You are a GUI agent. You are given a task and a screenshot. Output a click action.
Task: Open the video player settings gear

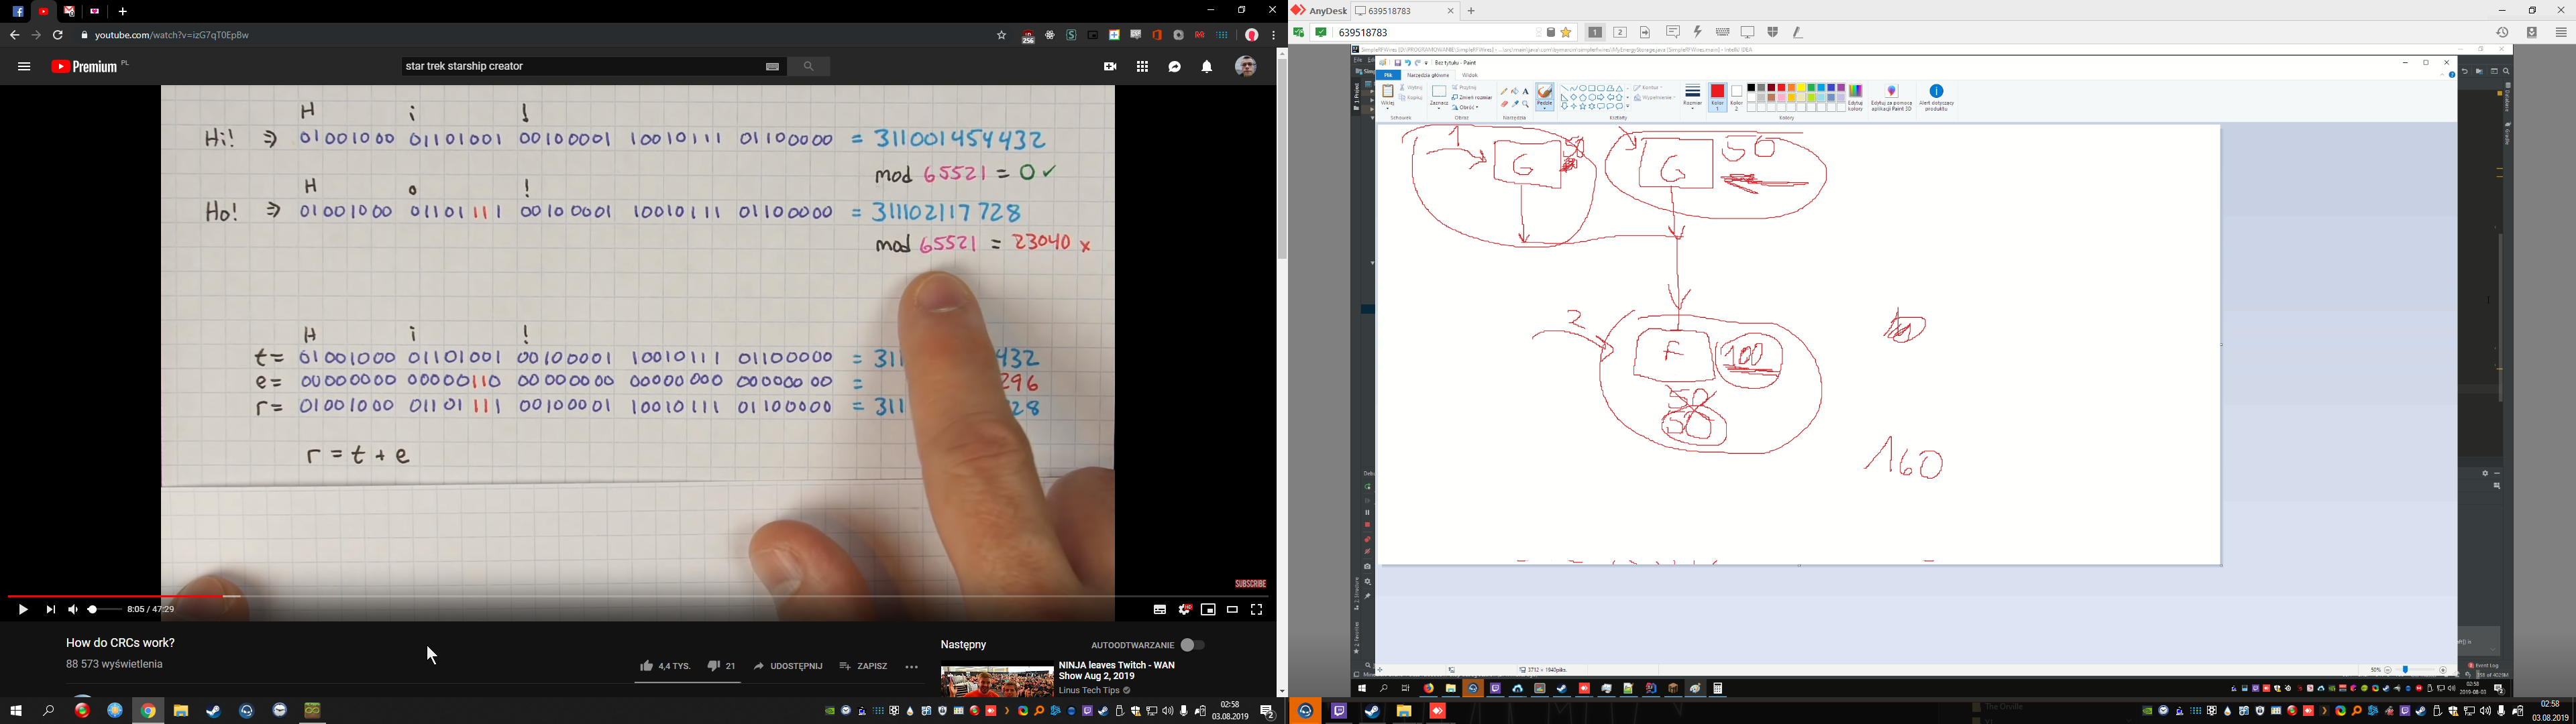1185,610
